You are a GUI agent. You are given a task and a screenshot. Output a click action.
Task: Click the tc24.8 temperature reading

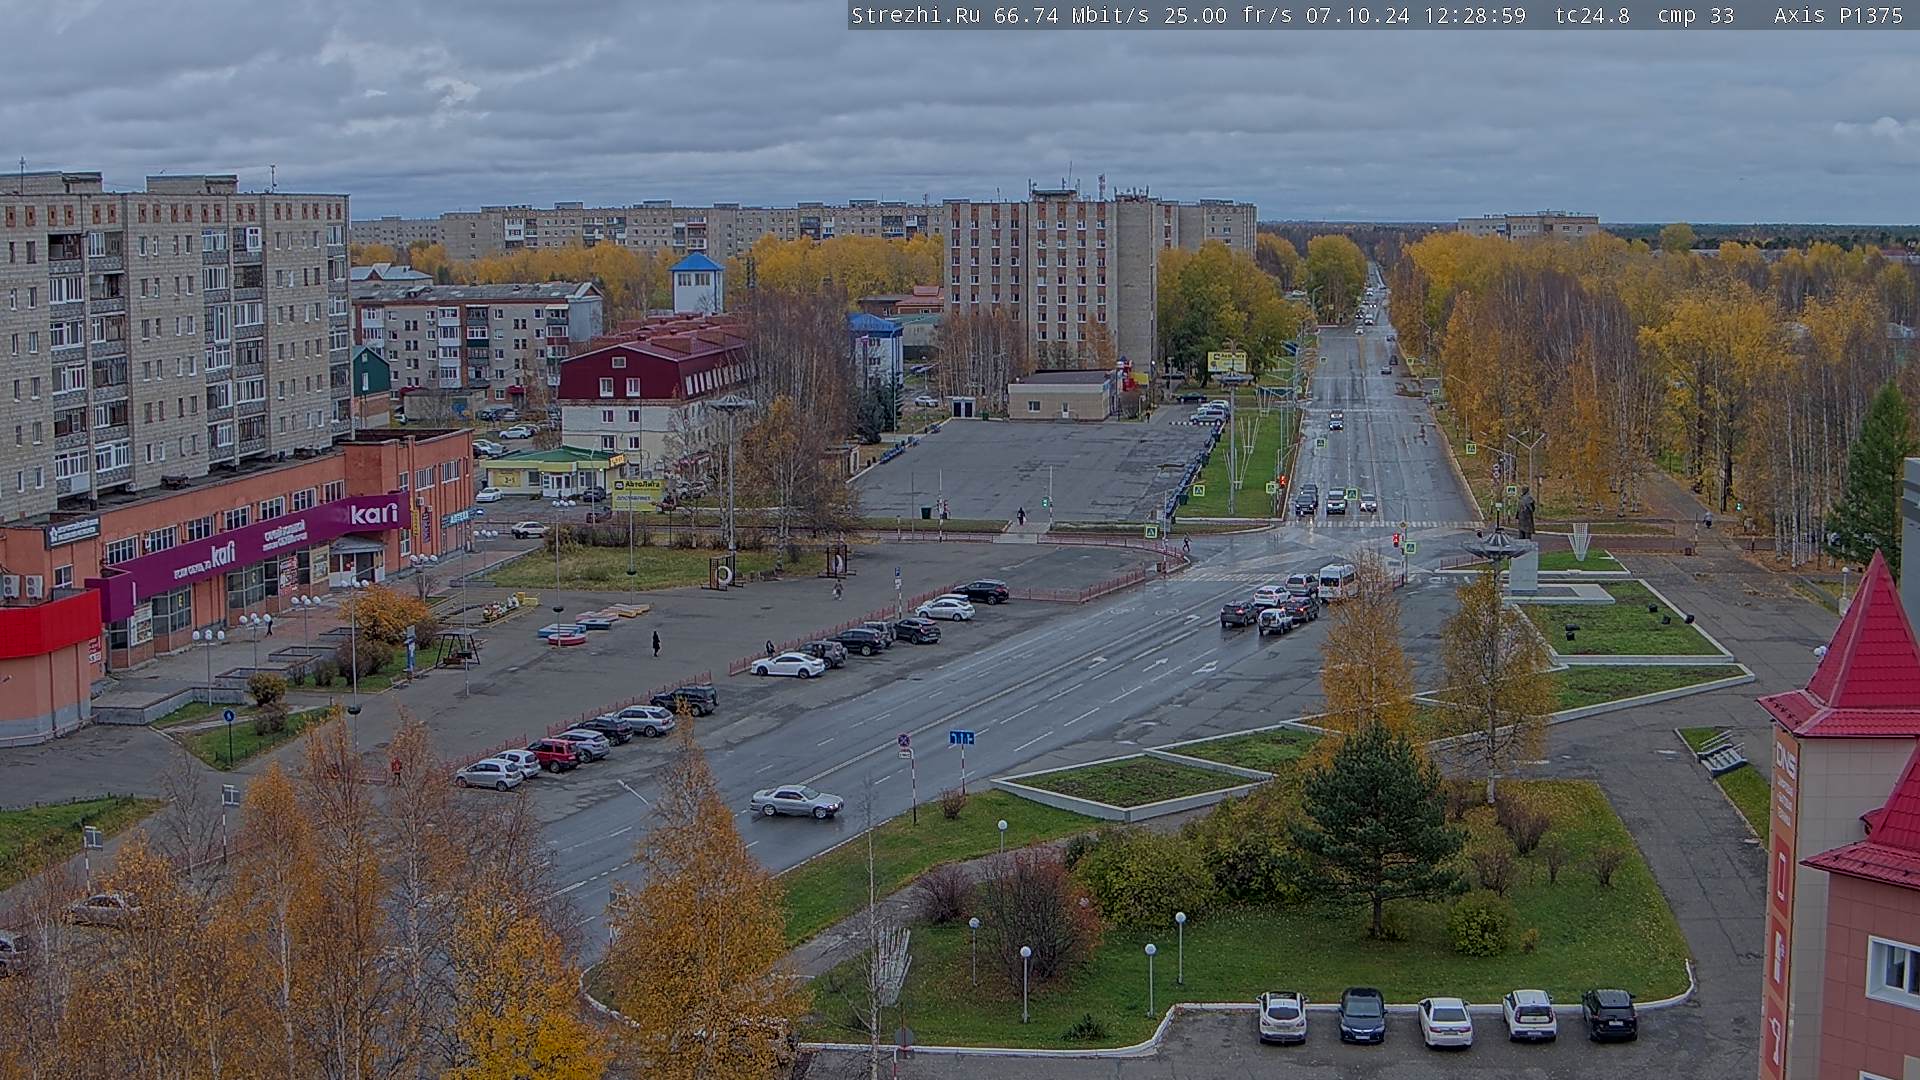click(x=1591, y=15)
